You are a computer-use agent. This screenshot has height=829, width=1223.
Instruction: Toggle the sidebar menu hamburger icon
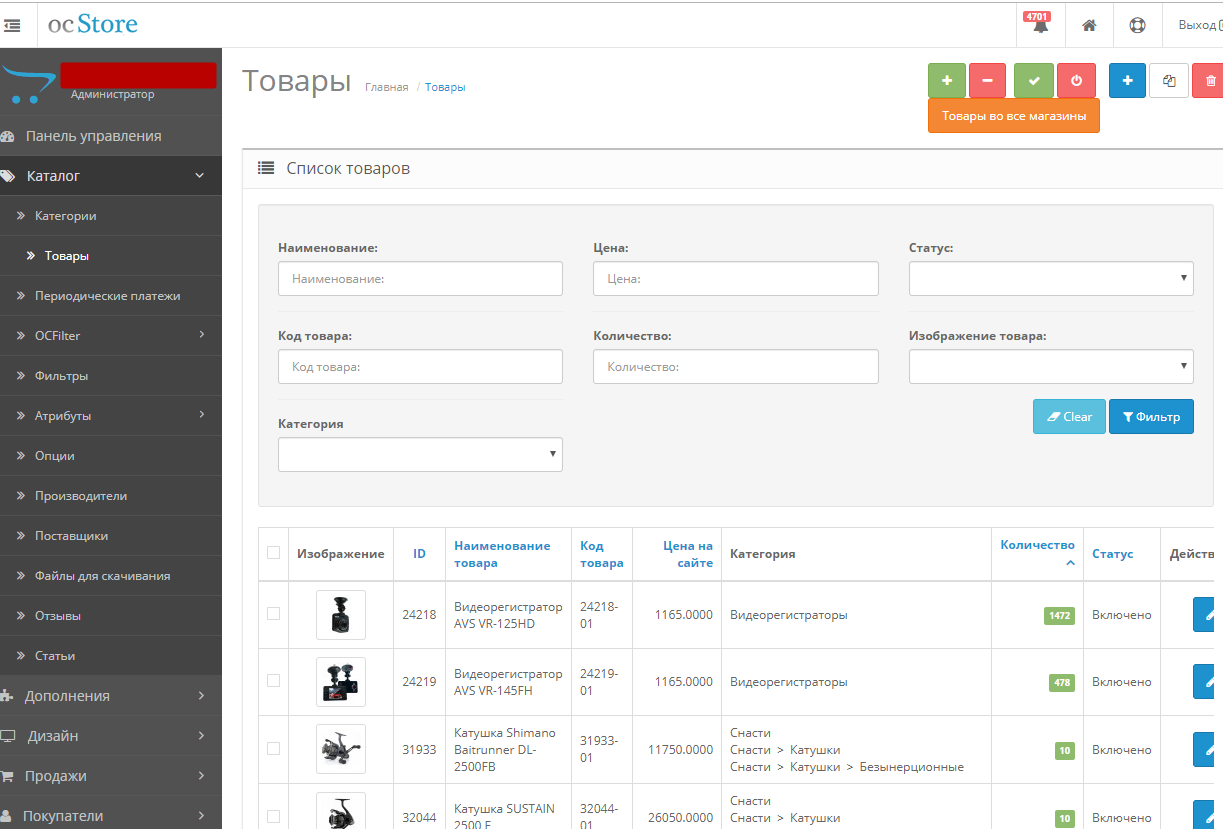pos(12,25)
